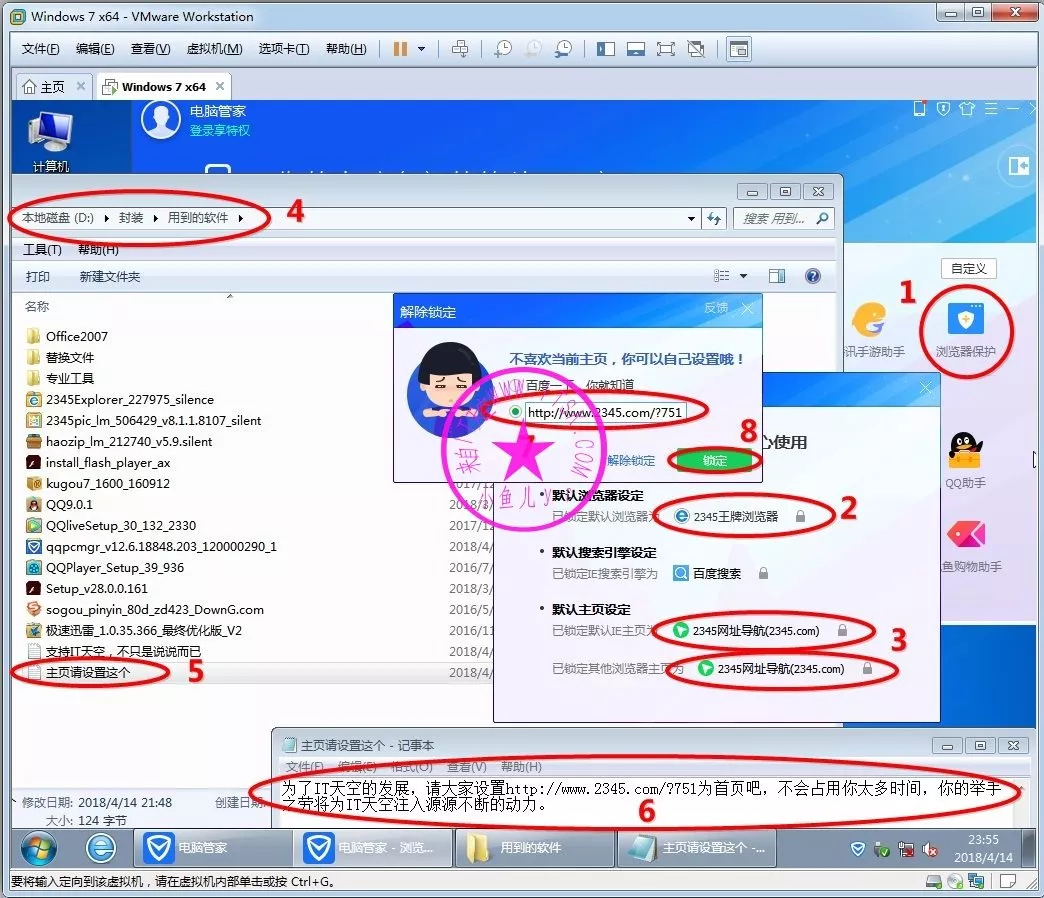1044x898 pixels.
Task: Expand the Explorer address bar history dropdown
Action: (x=691, y=219)
